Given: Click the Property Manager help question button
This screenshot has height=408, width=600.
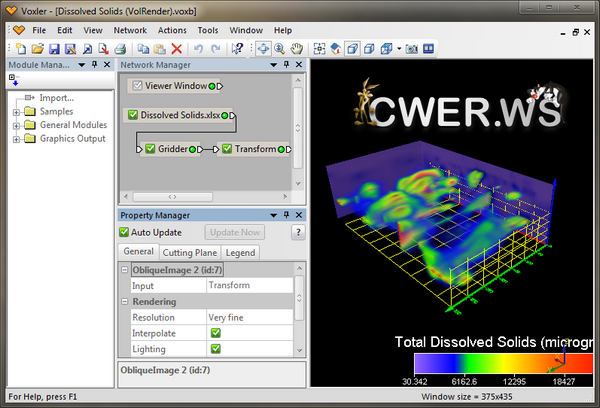Looking at the screenshot, I should pyautogui.click(x=297, y=232).
